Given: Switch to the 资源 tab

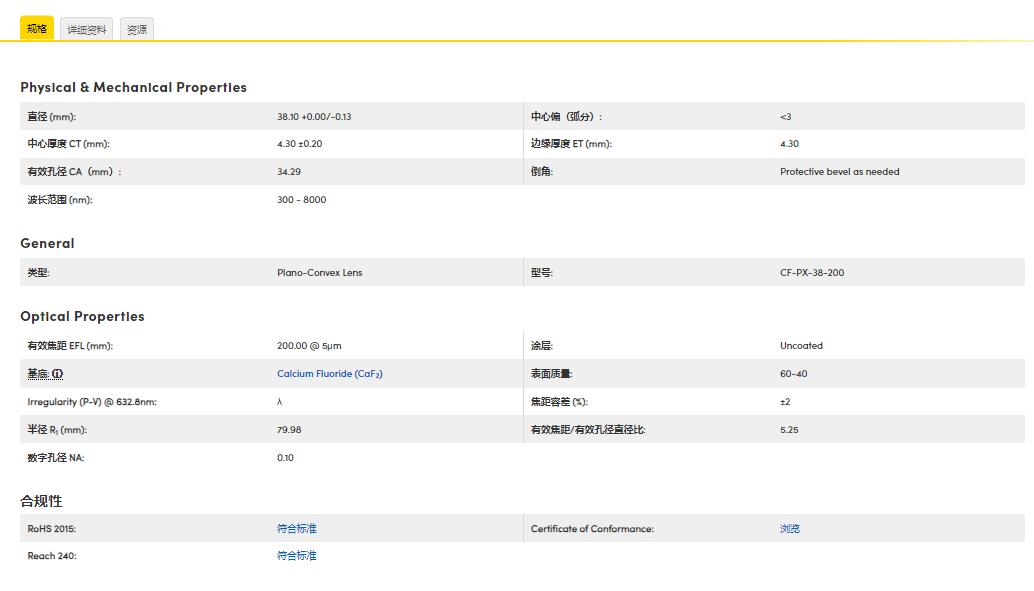Looking at the screenshot, I should pos(136,28).
